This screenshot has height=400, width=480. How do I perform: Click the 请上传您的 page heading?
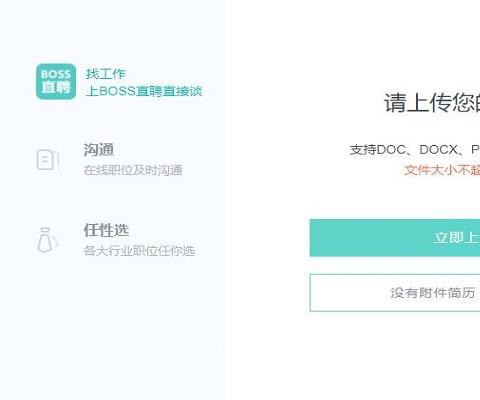click(432, 103)
